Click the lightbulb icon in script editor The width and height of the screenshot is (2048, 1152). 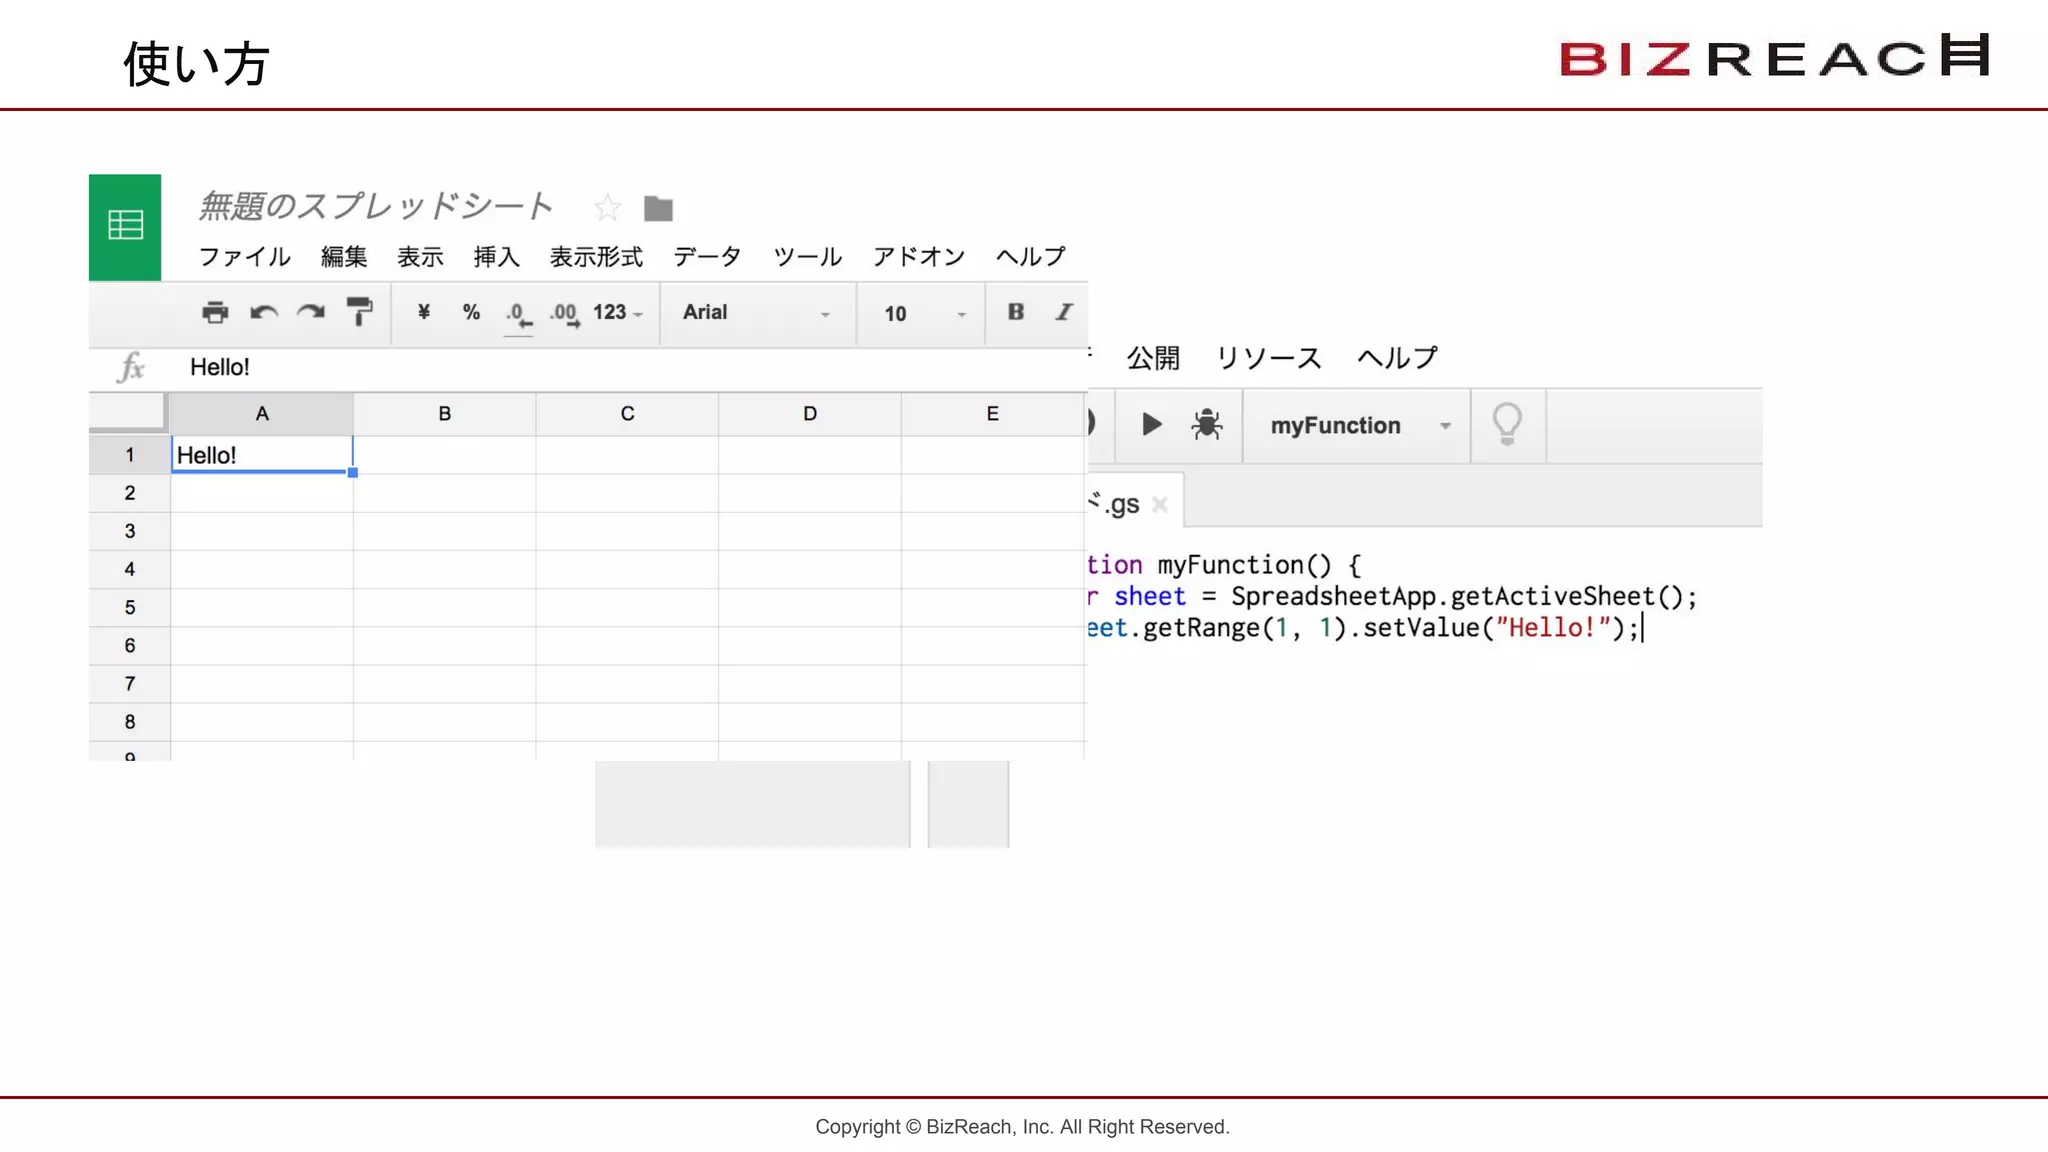click(1507, 425)
